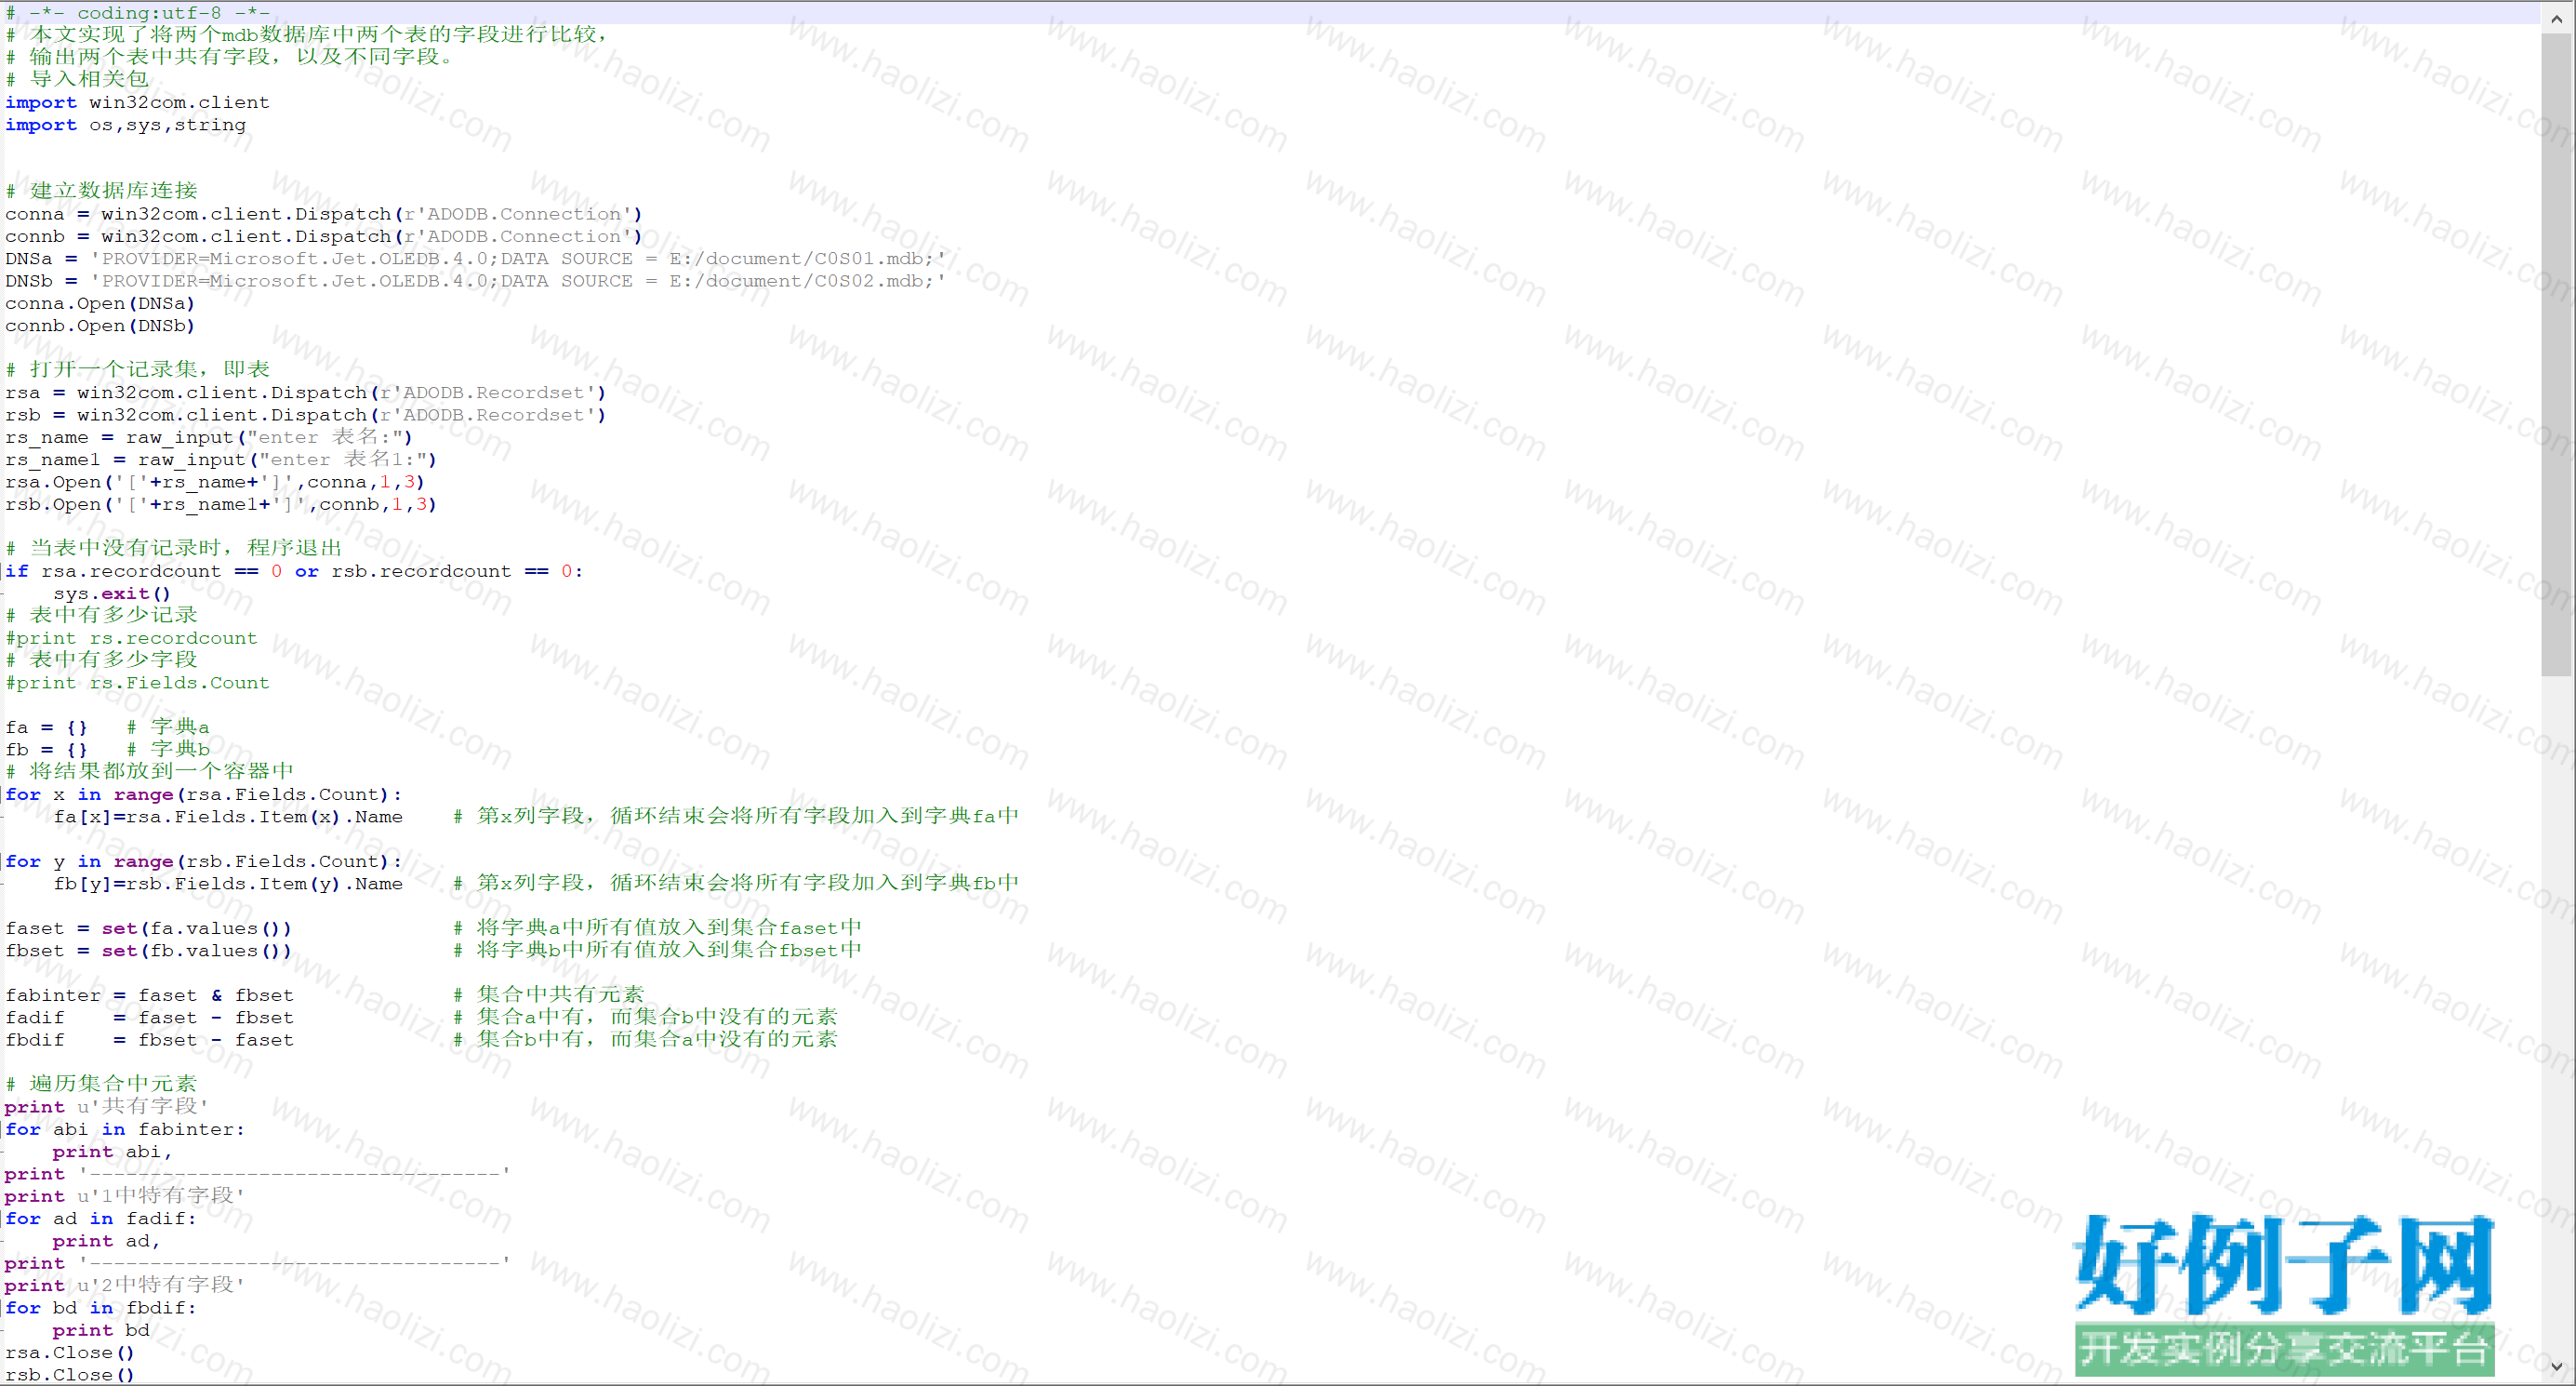Screen dimensions: 2576x1386
Task: Click 'fadif = faset - fbset' statement
Action: point(150,1017)
